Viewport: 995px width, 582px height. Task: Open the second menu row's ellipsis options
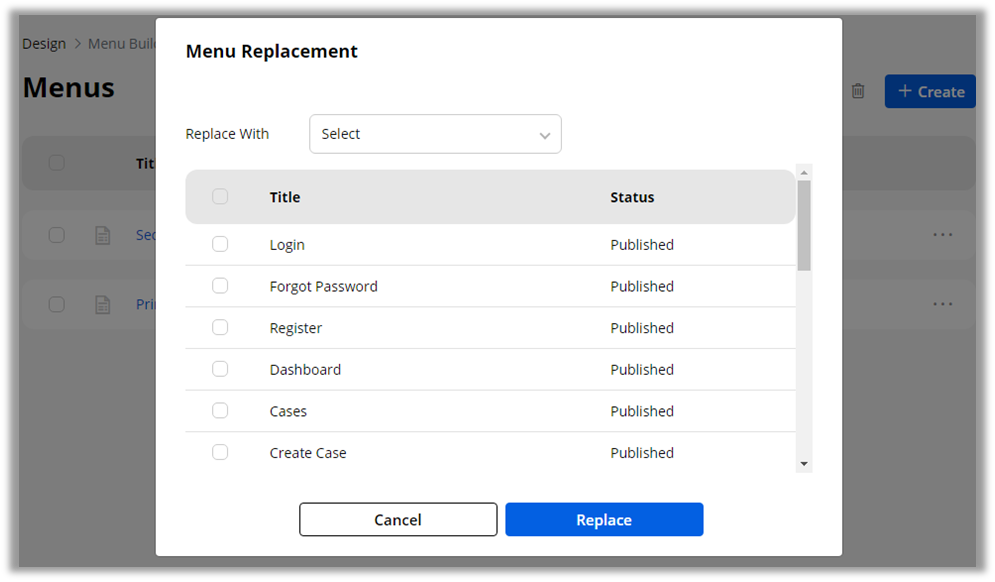(x=942, y=304)
